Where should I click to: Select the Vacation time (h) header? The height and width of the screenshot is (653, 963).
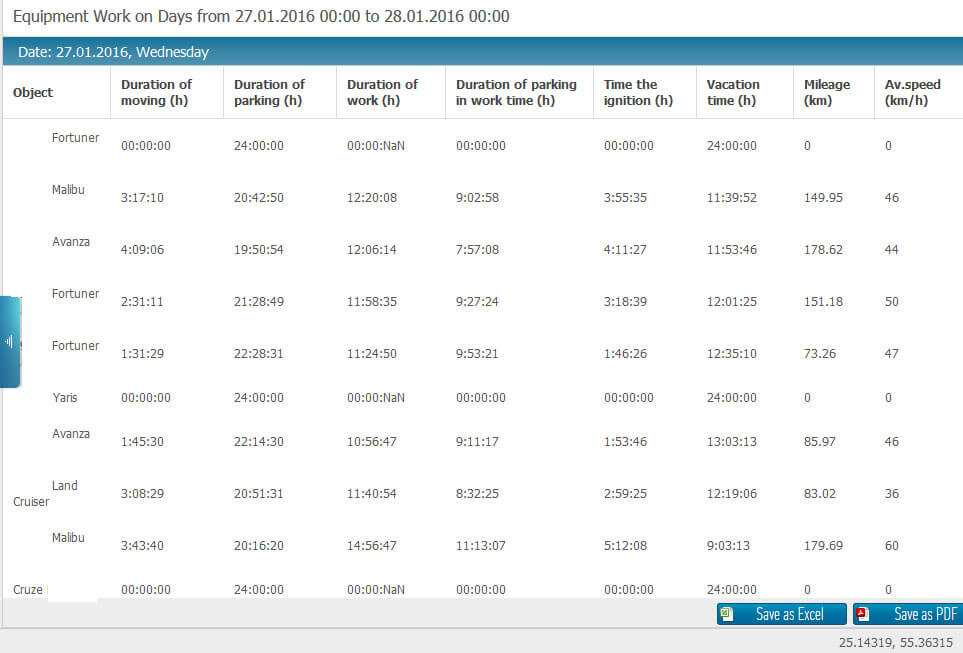(x=733, y=93)
